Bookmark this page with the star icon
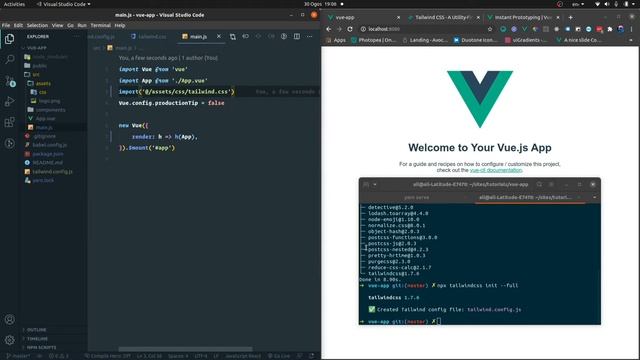The height and width of the screenshot is (360, 640). 490,29
